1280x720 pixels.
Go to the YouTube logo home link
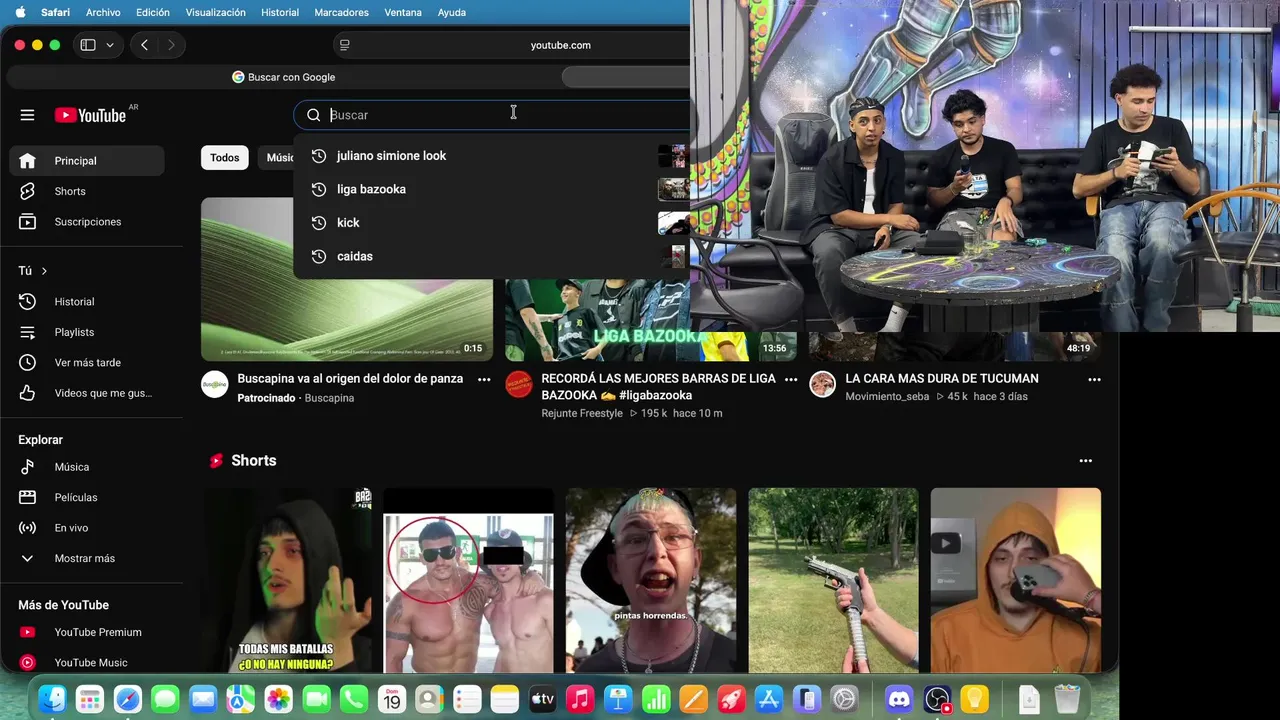click(90, 115)
